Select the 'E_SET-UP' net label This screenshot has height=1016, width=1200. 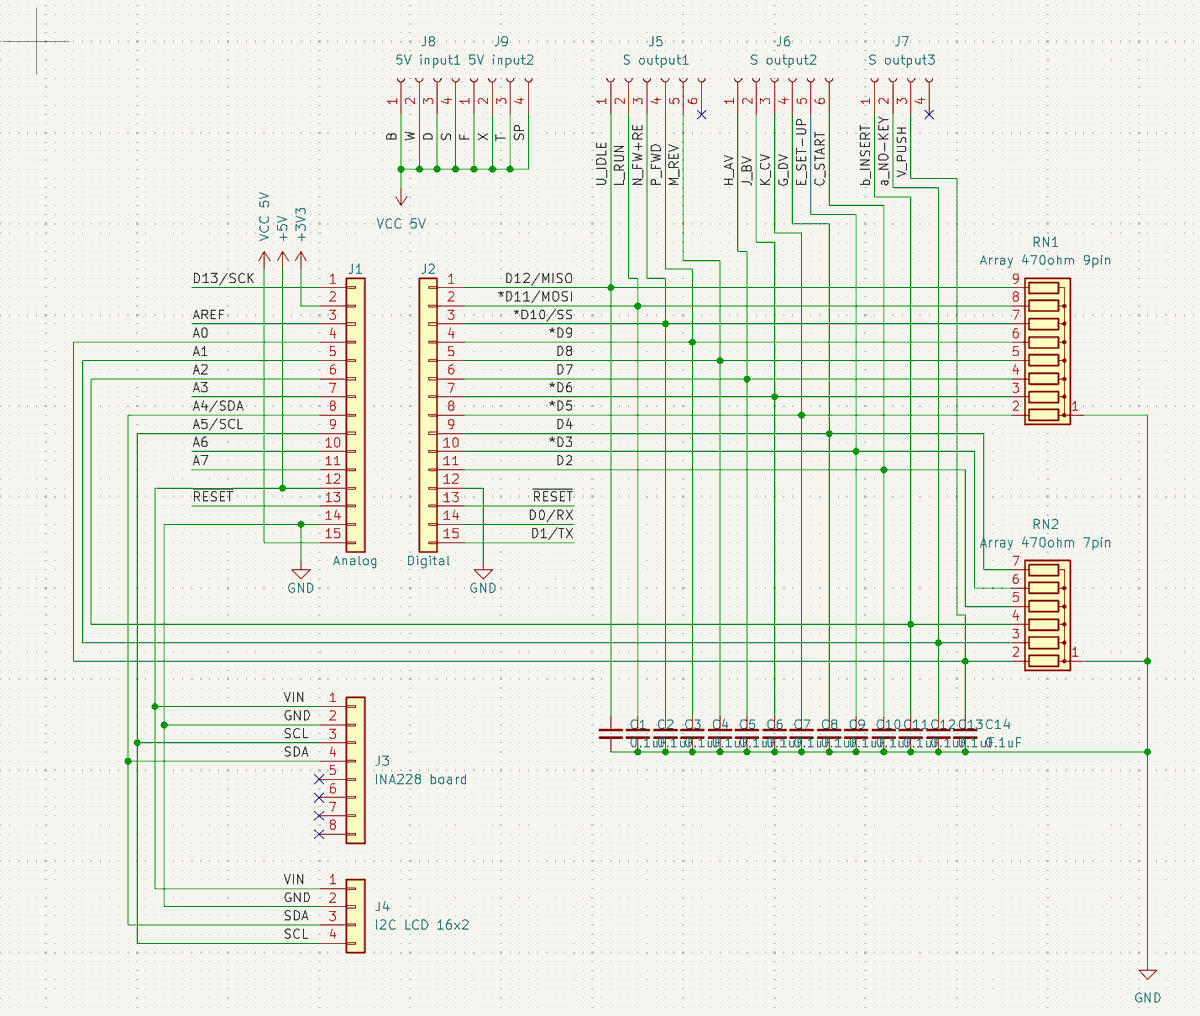click(801, 152)
